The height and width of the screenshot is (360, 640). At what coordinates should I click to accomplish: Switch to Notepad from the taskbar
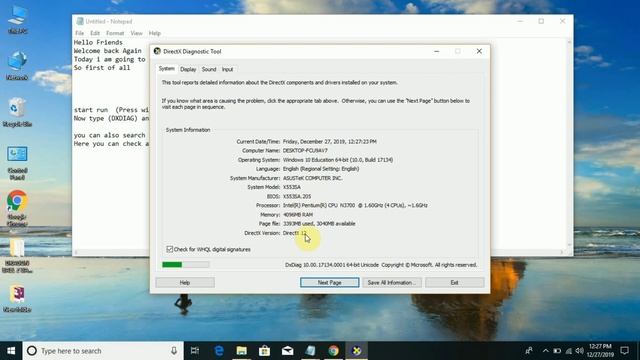point(310,351)
